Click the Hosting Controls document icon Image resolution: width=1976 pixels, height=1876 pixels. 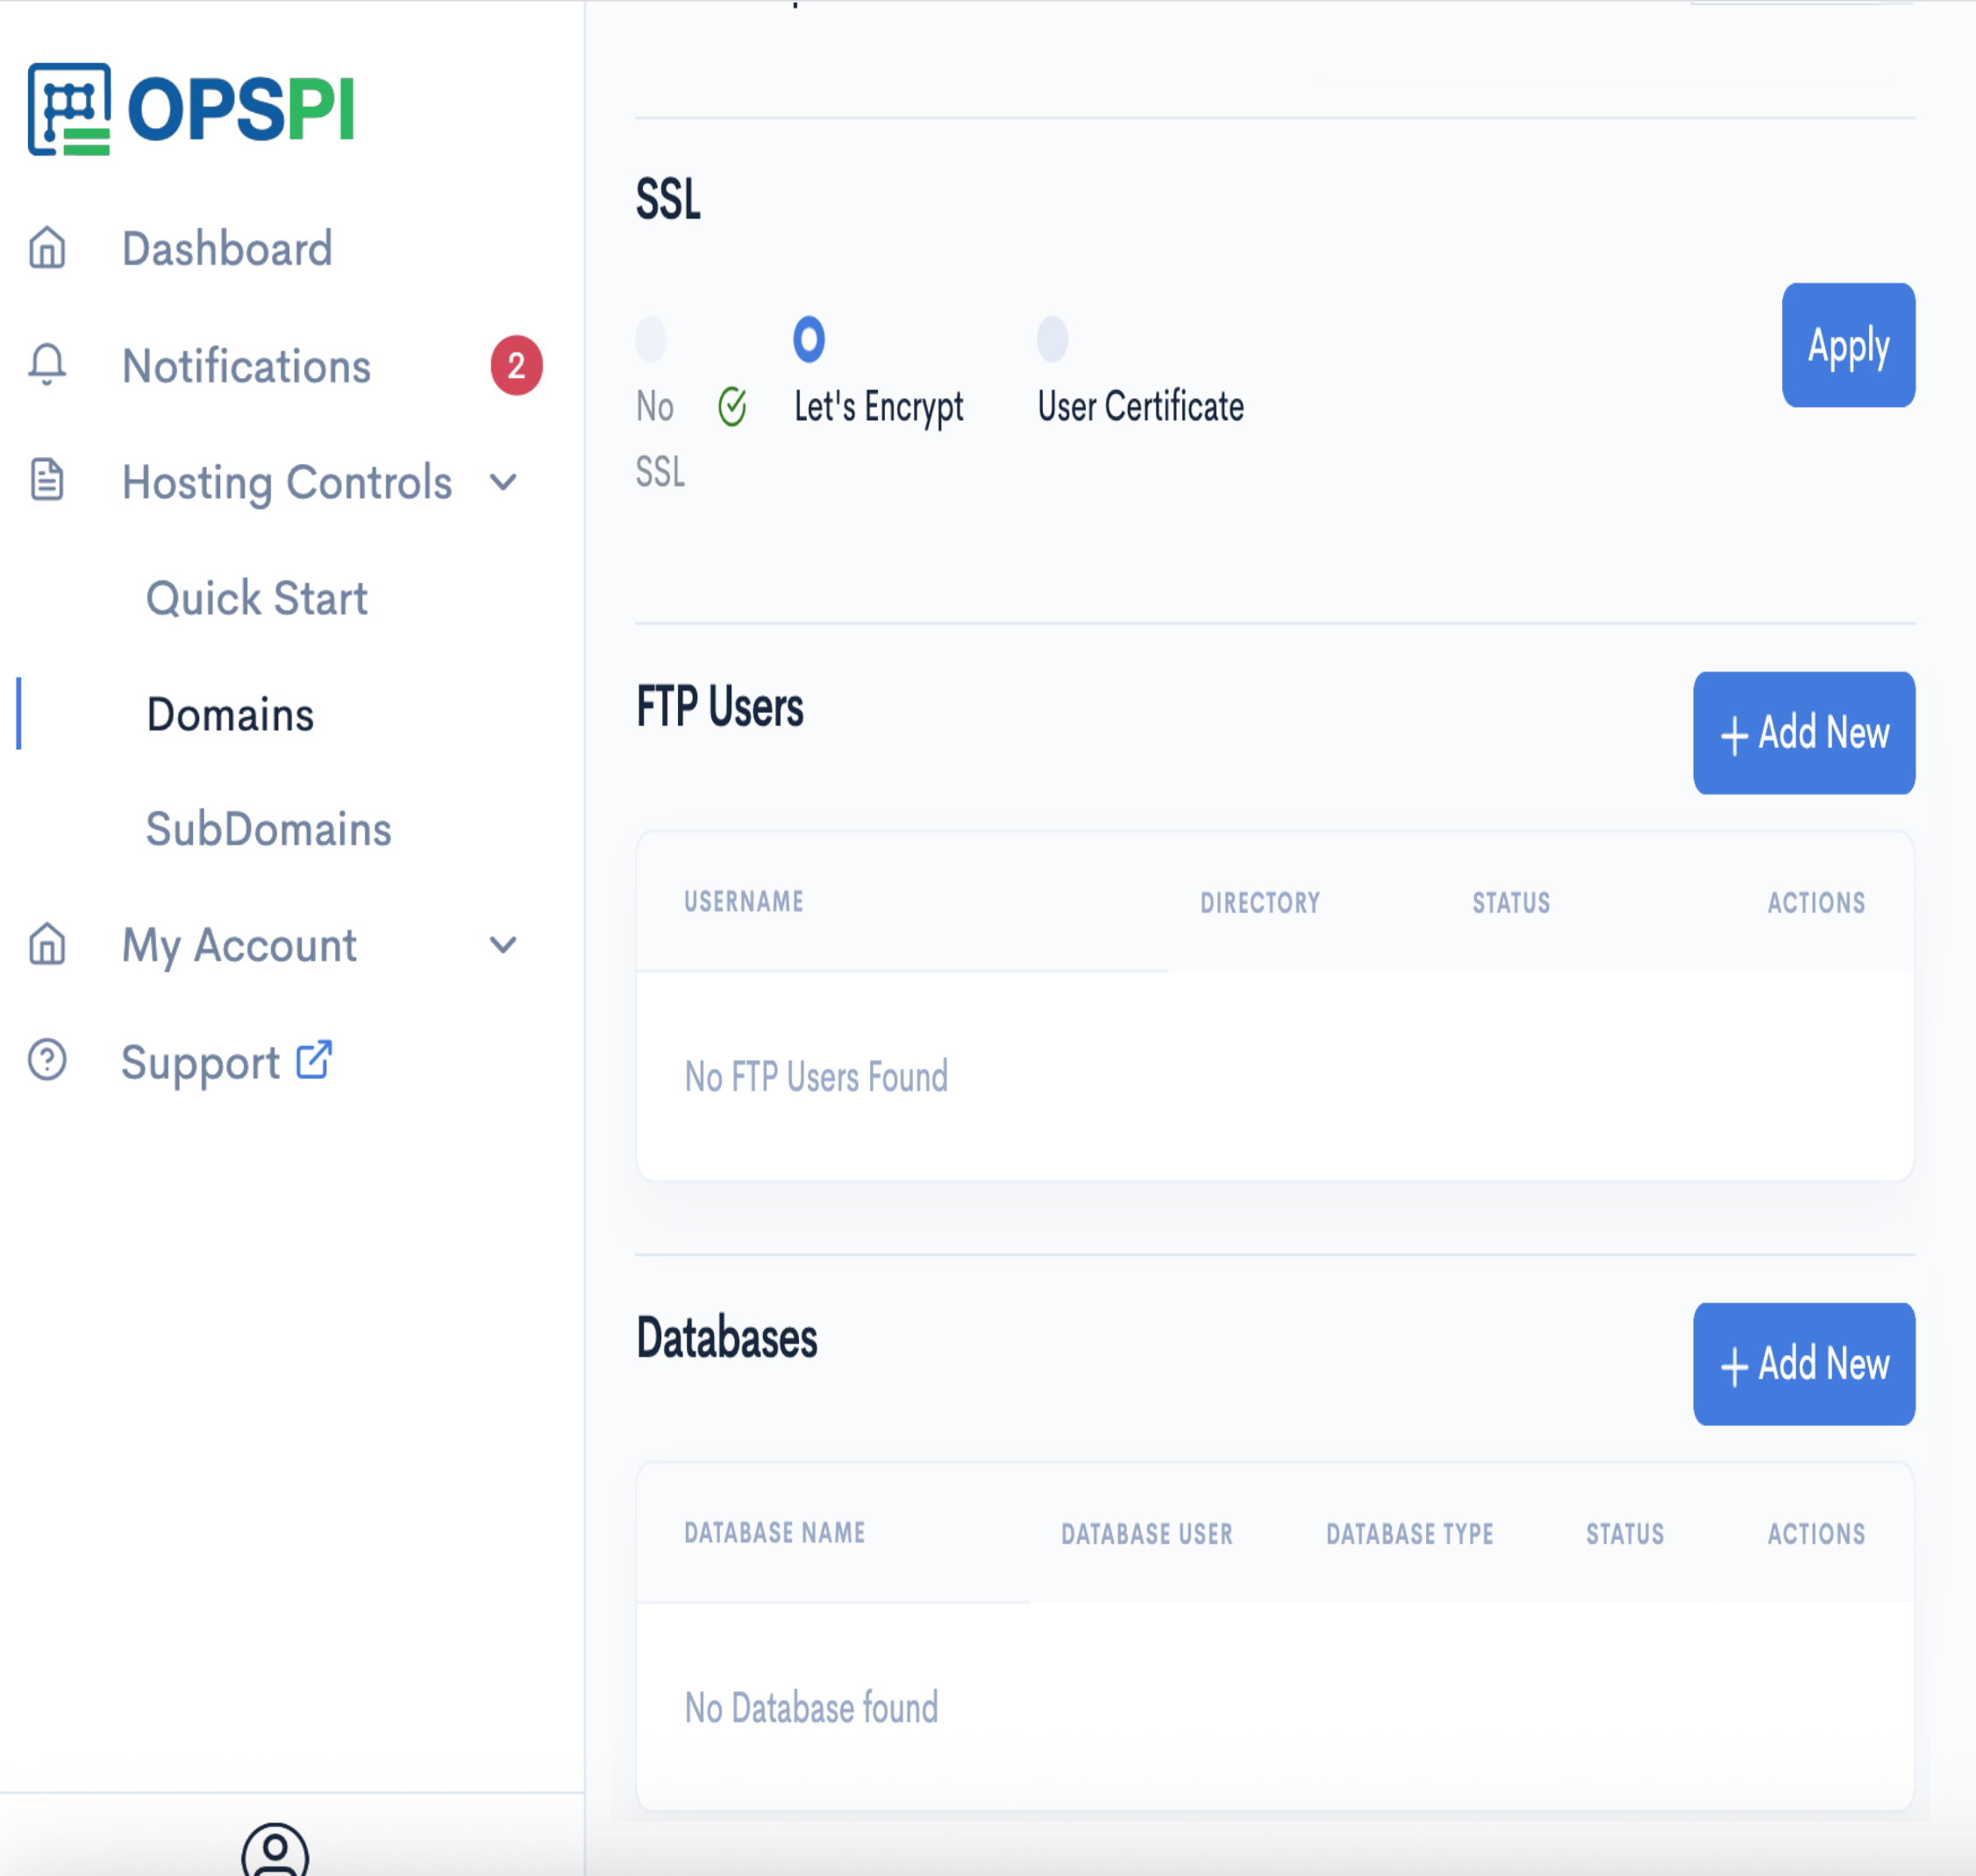pos(47,481)
